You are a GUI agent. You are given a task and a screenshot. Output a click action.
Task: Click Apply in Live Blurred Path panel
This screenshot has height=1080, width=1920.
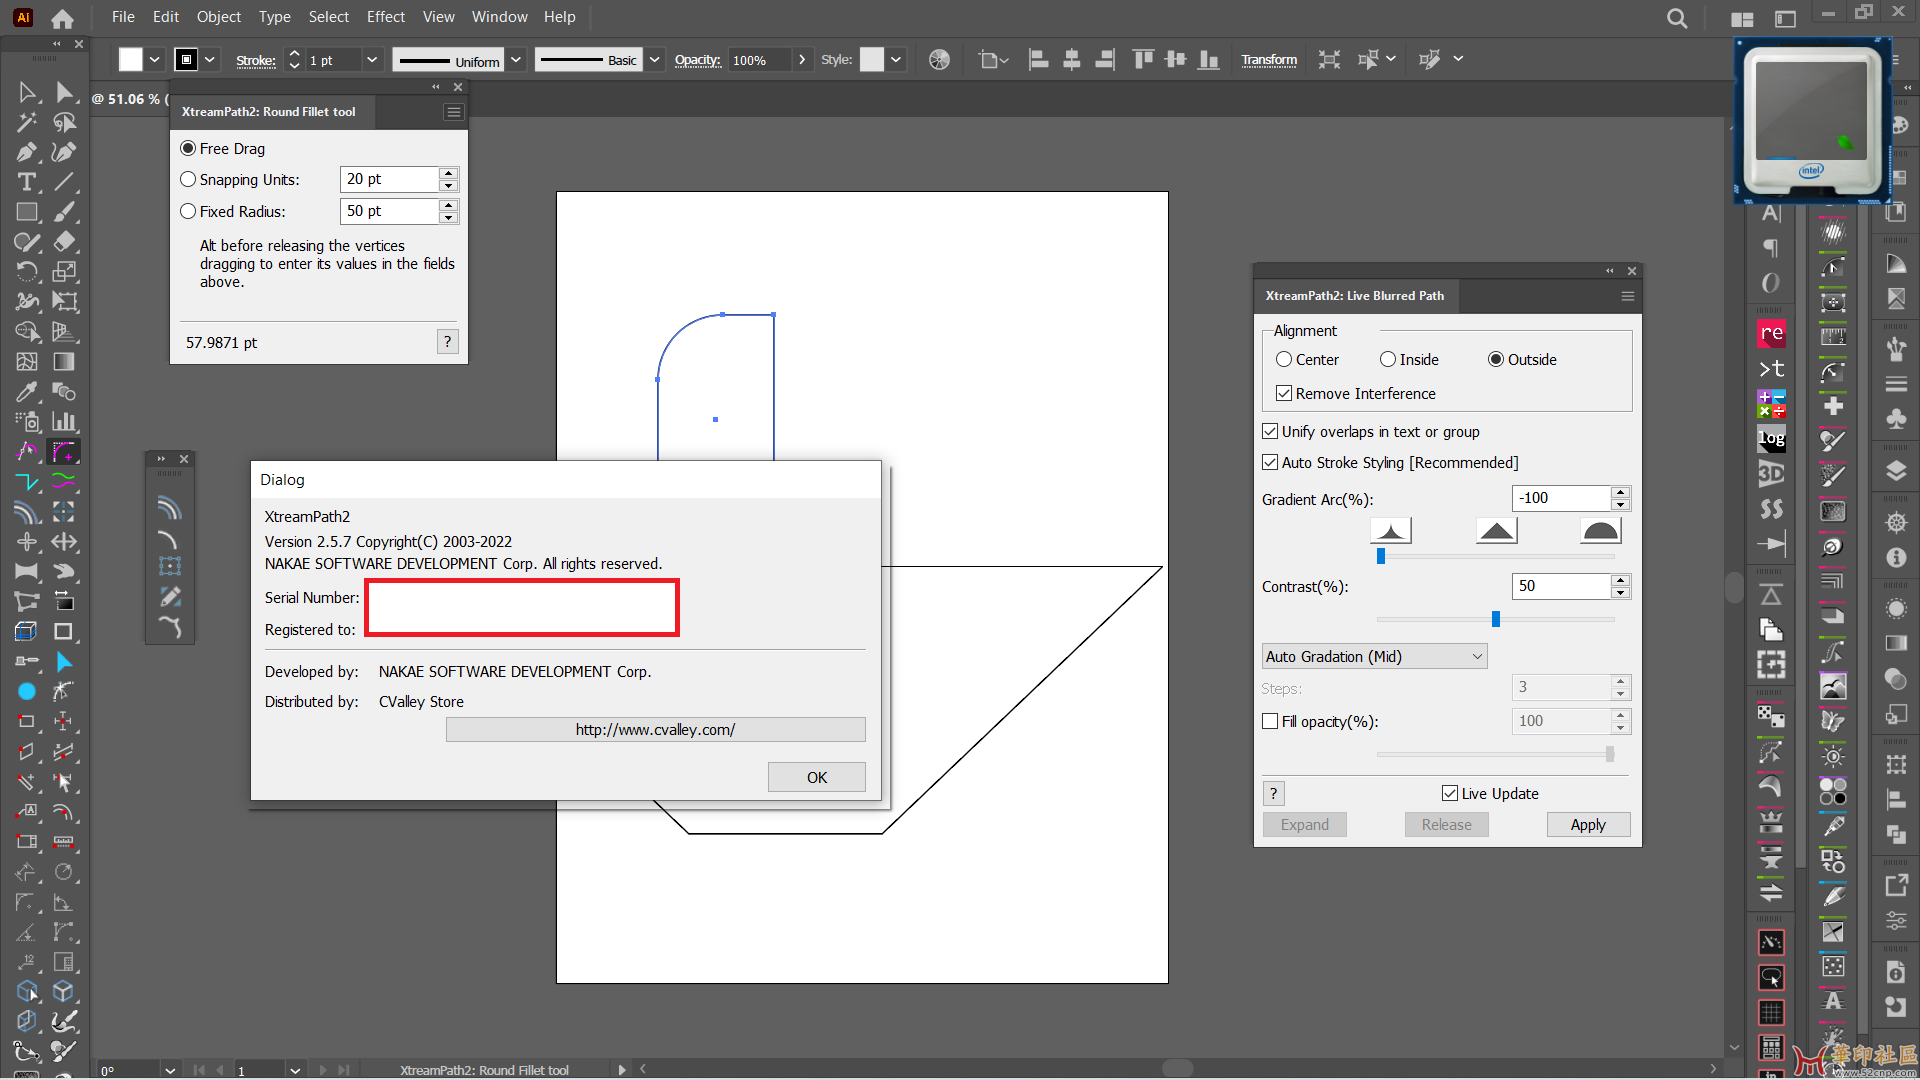[1588, 824]
